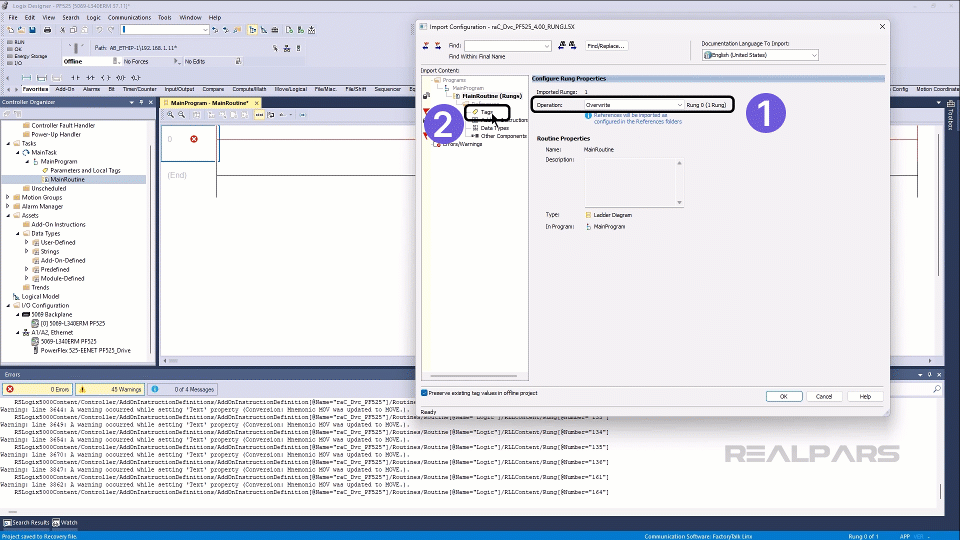Select the Examine On (XIC) contact icon
The image size is (960, 540).
point(75,78)
